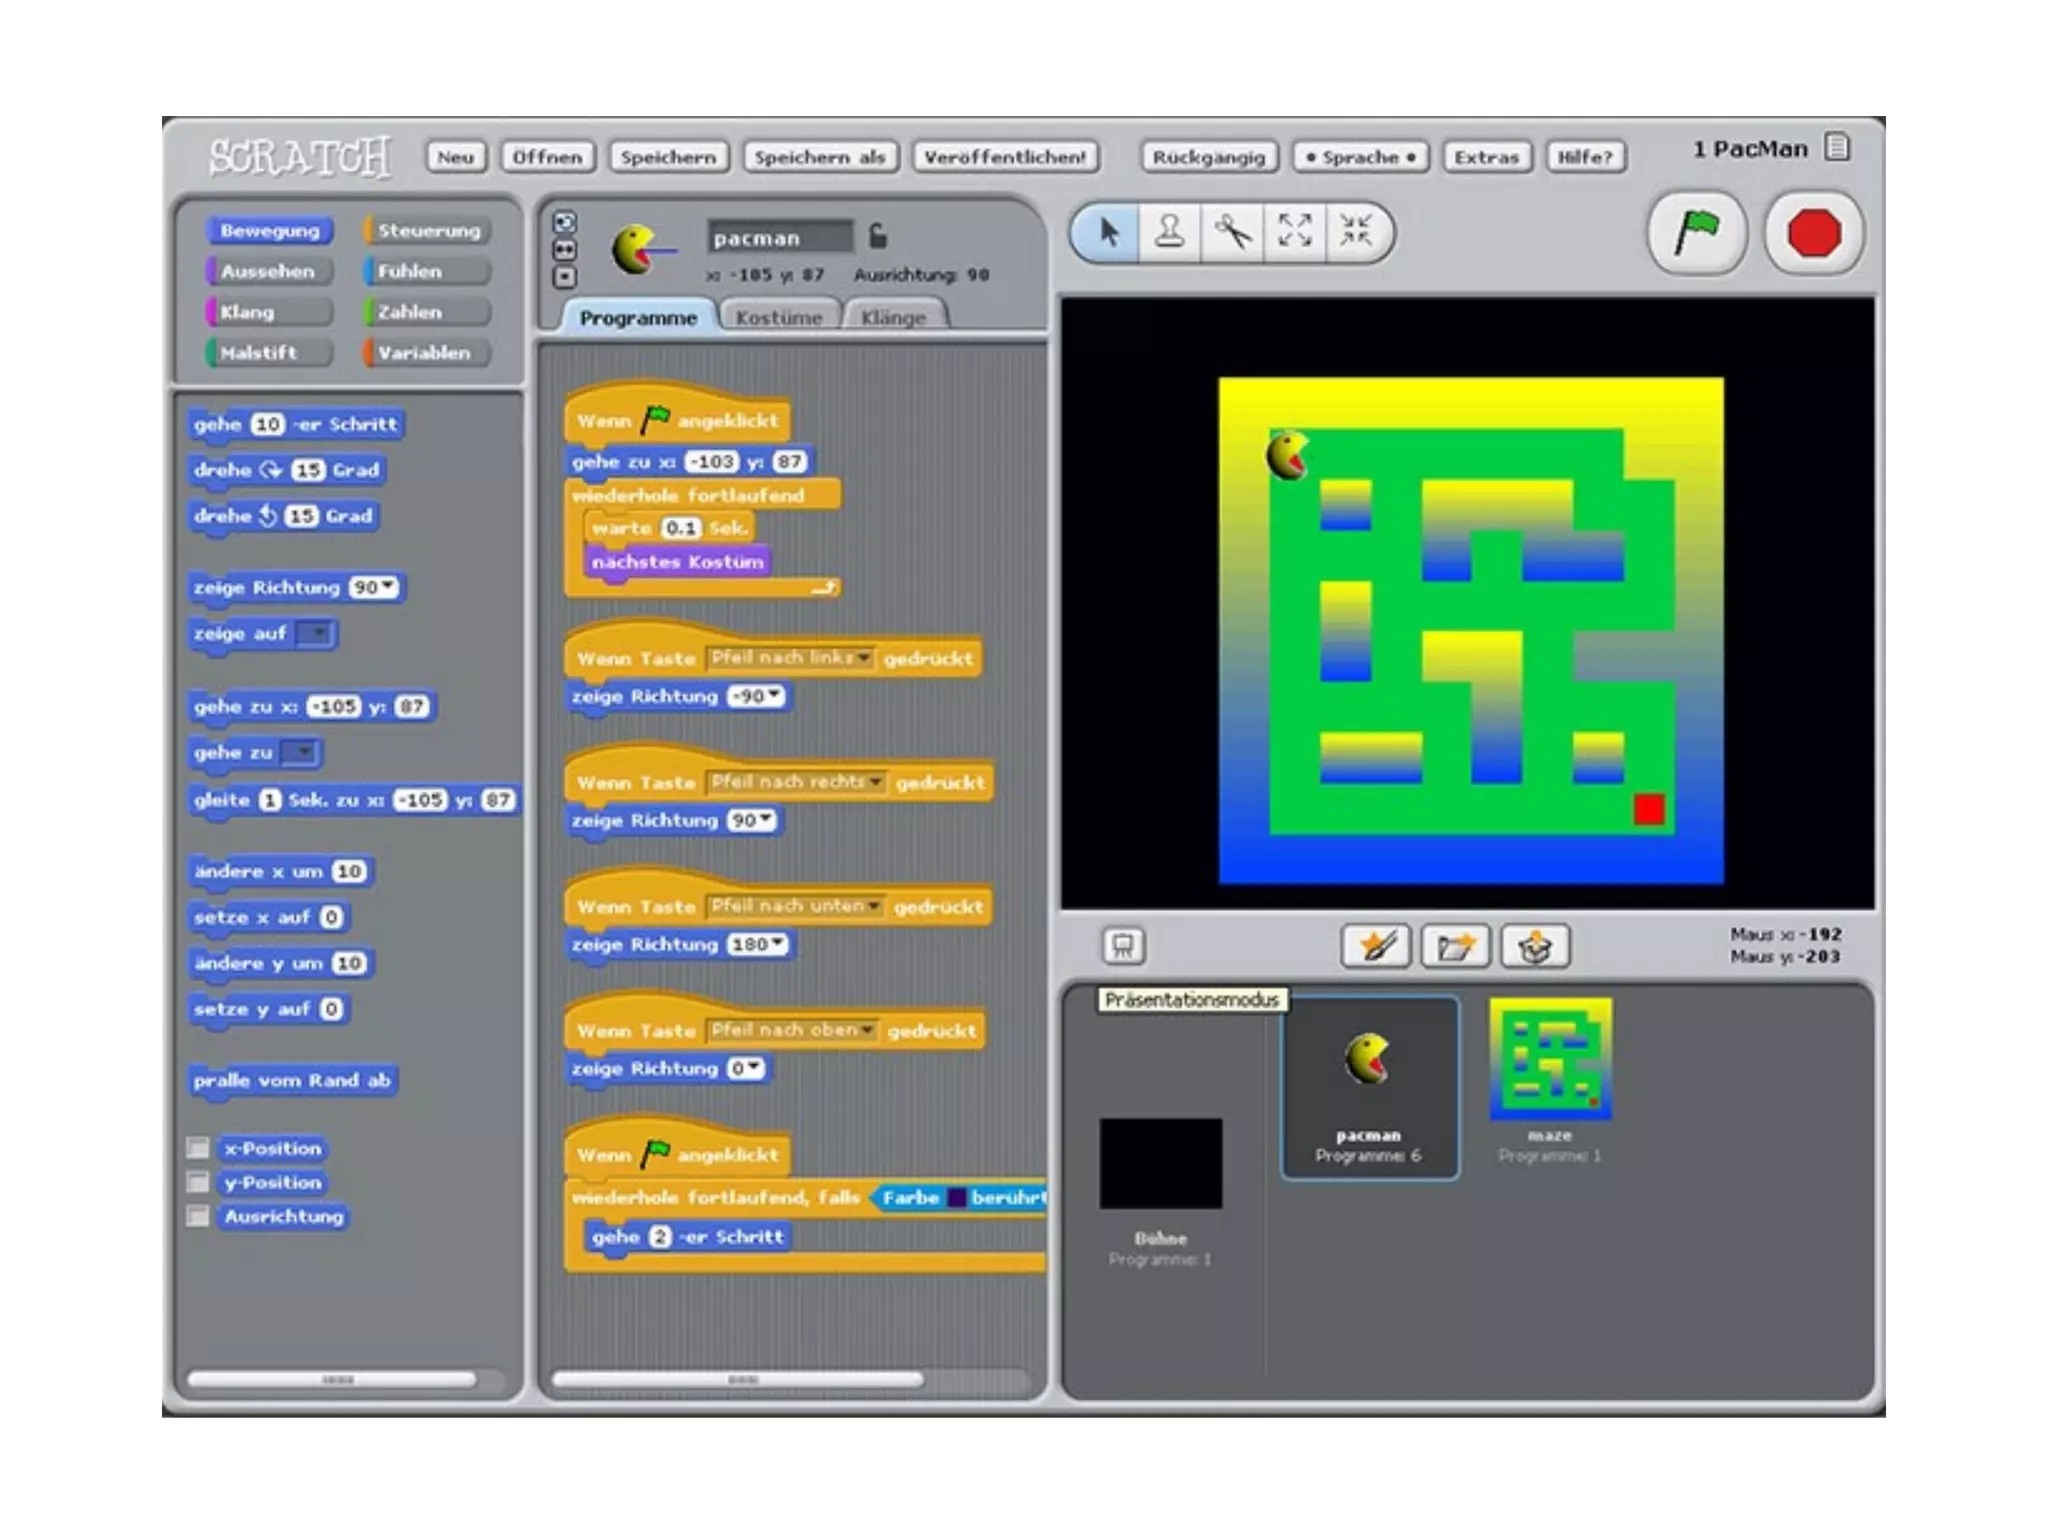This screenshot has width=2048, height=1536.
Task: Choose the shrink sprite tool
Action: point(1356,233)
